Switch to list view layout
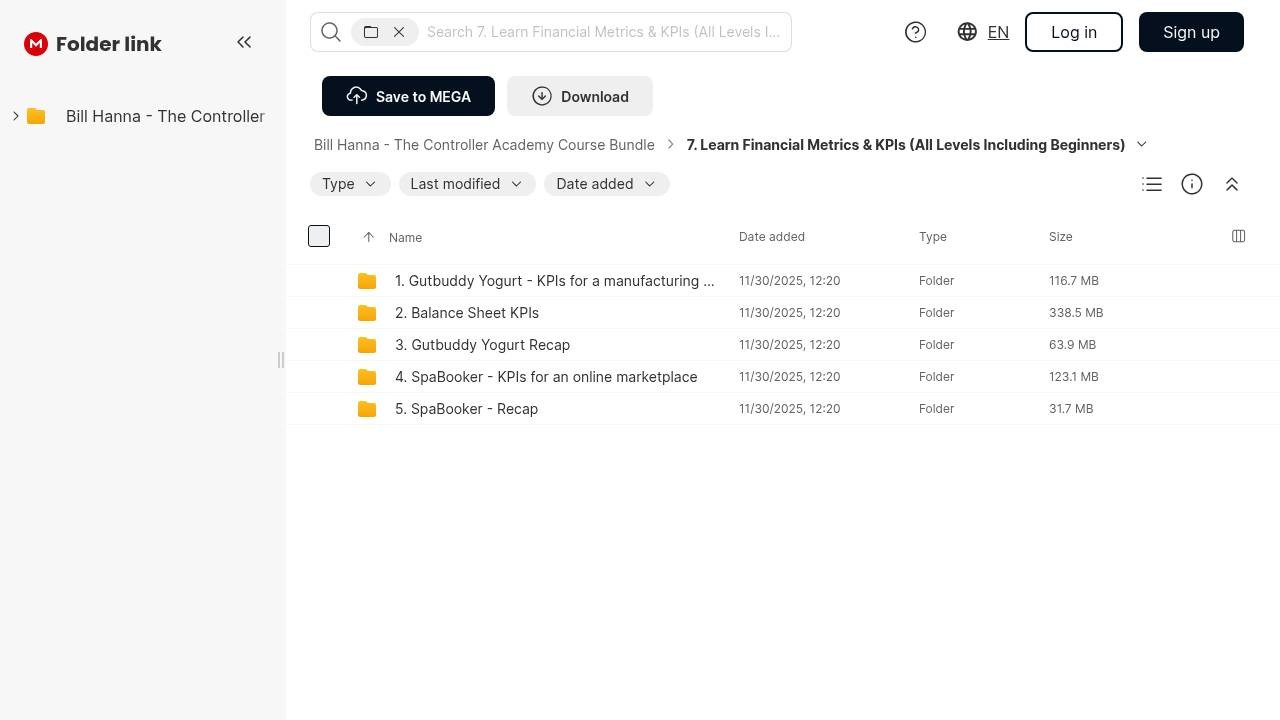Screen dimensions: 1280x720 point(1152,184)
